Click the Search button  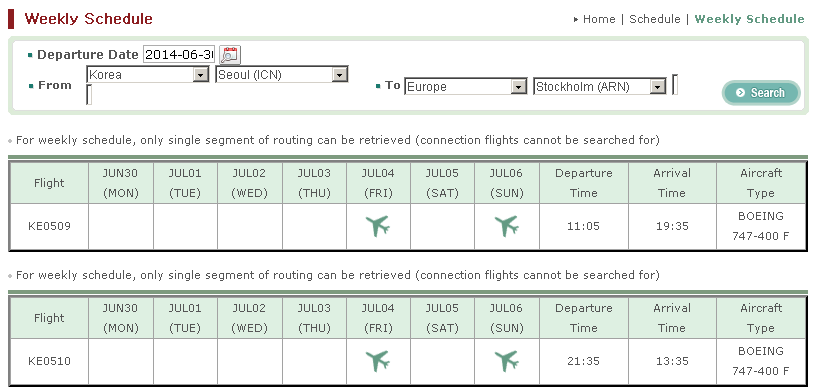pos(761,93)
